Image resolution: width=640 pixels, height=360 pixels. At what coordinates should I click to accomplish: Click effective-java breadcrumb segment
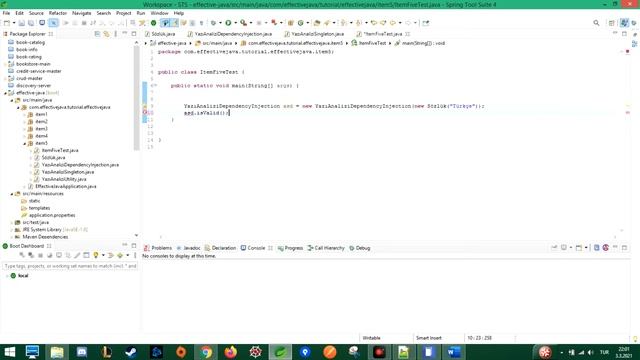pos(168,43)
